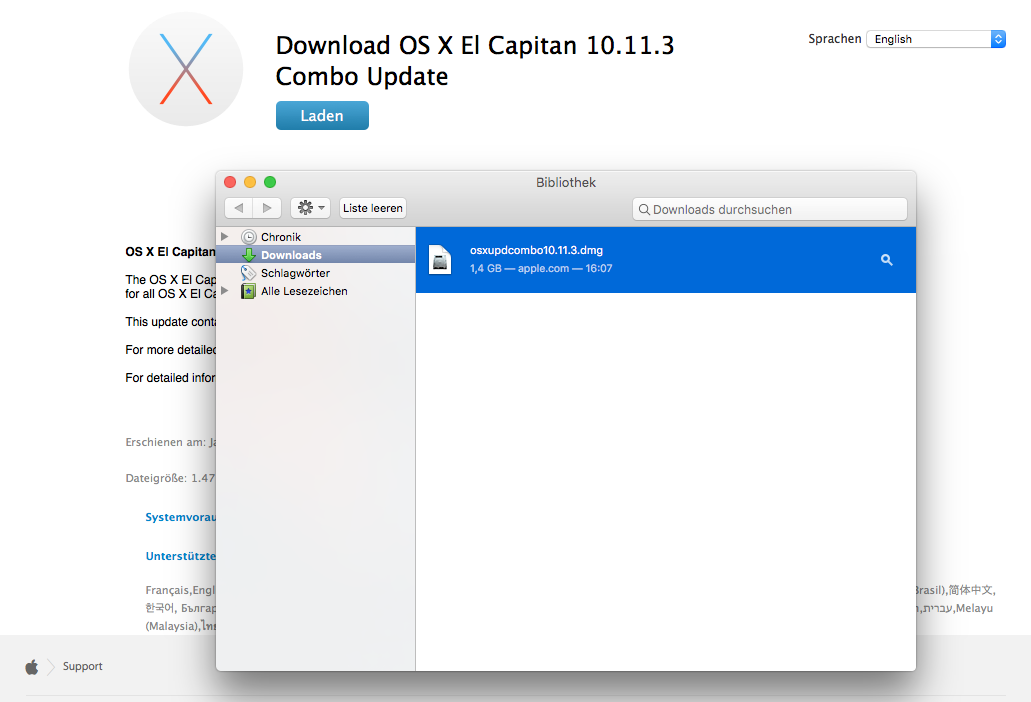Click the forward arrow in Bibliothek window
The width and height of the screenshot is (1031, 702).
click(267, 208)
